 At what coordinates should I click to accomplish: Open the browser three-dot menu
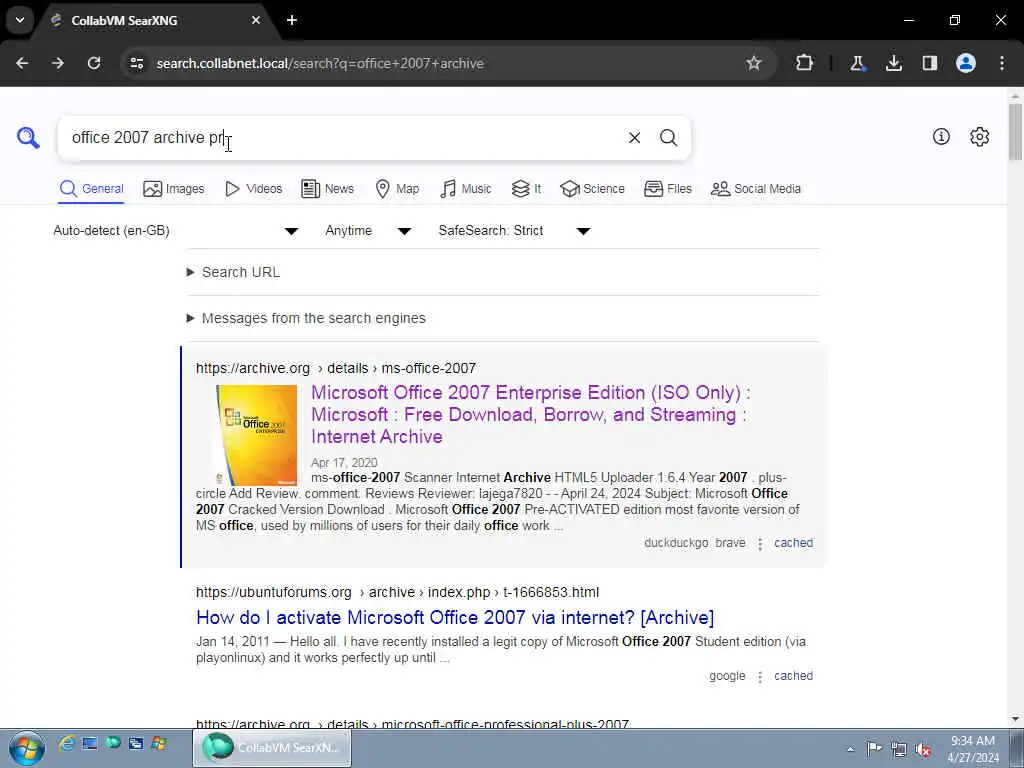[1002, 63]
